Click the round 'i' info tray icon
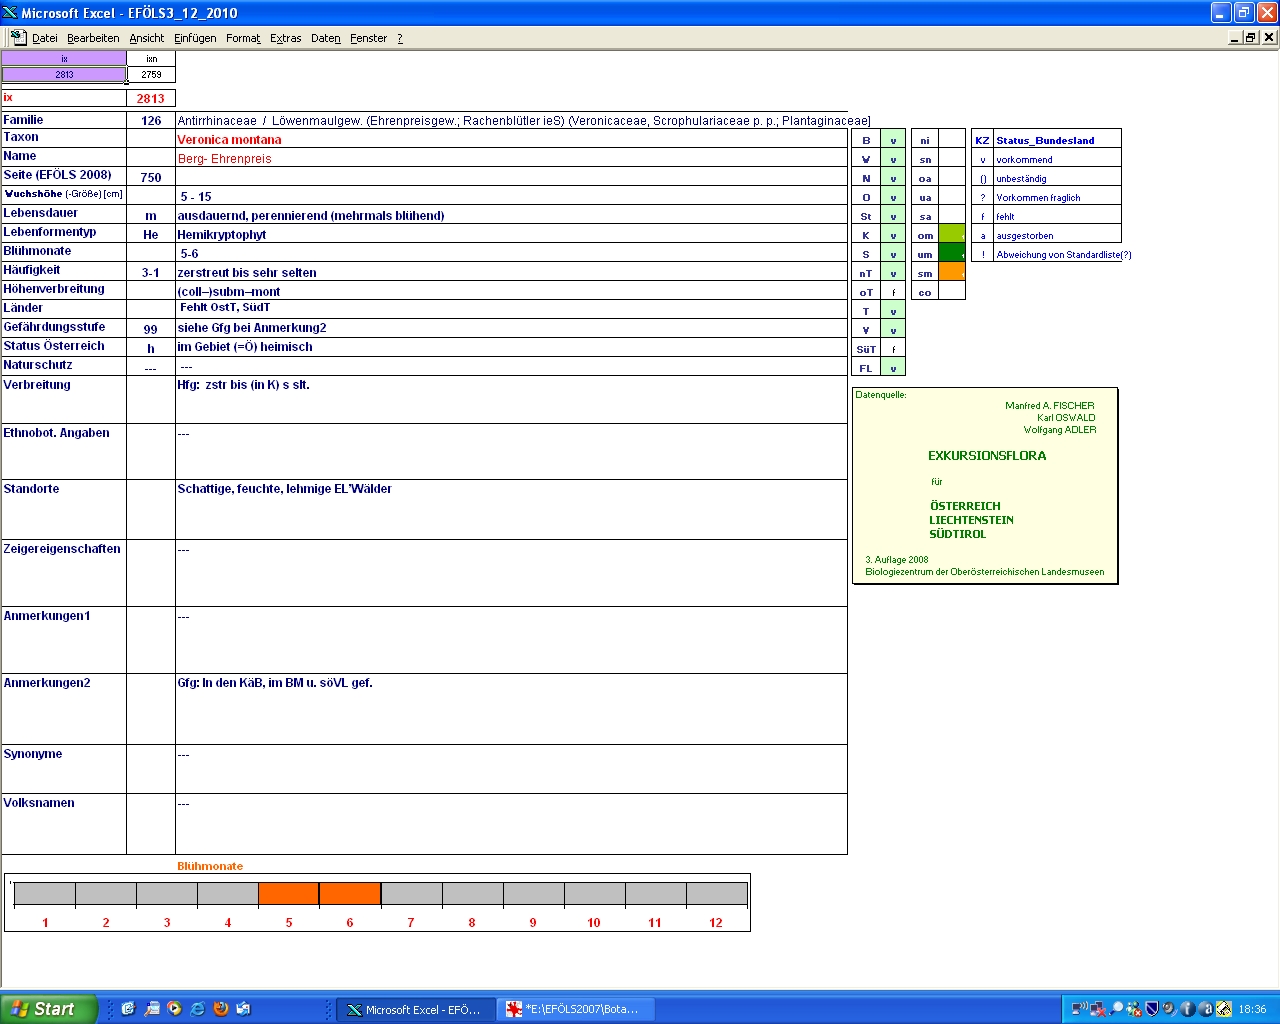 [x=1188, y=1009]
